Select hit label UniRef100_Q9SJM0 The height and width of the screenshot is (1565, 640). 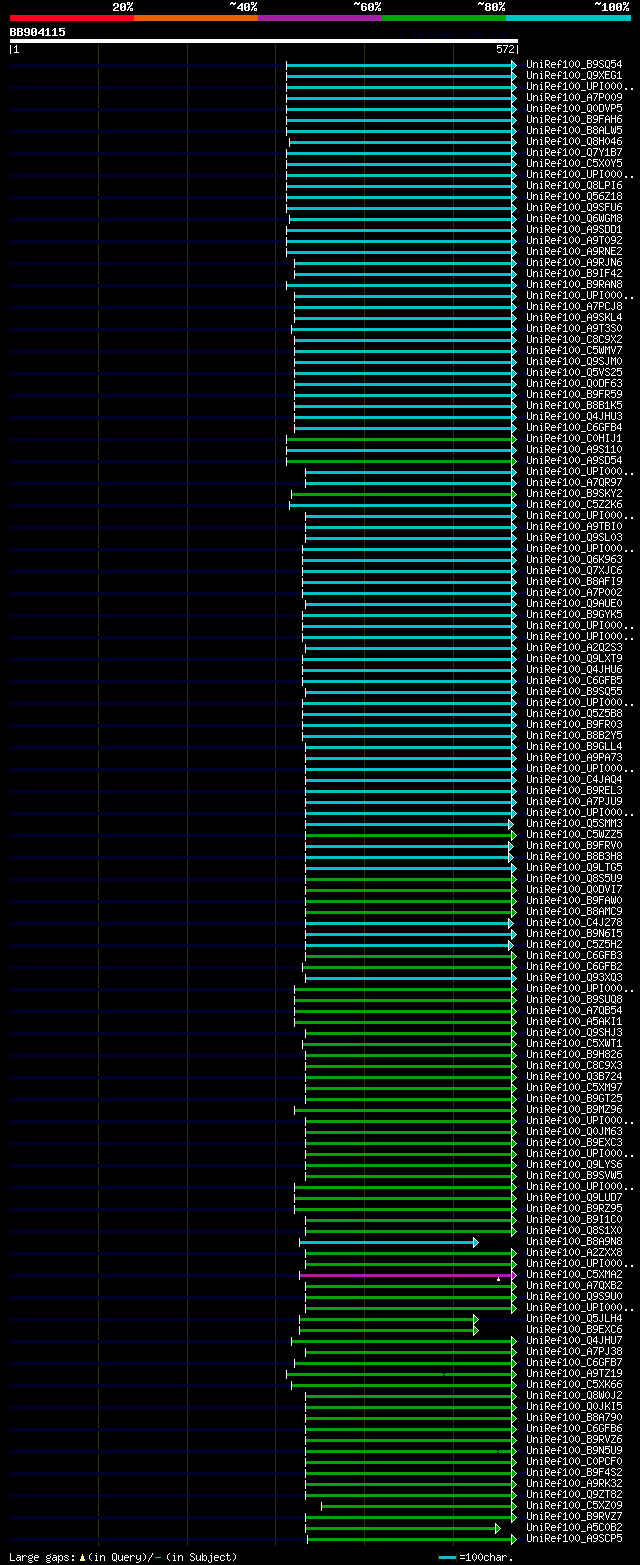tap(574, 361)
